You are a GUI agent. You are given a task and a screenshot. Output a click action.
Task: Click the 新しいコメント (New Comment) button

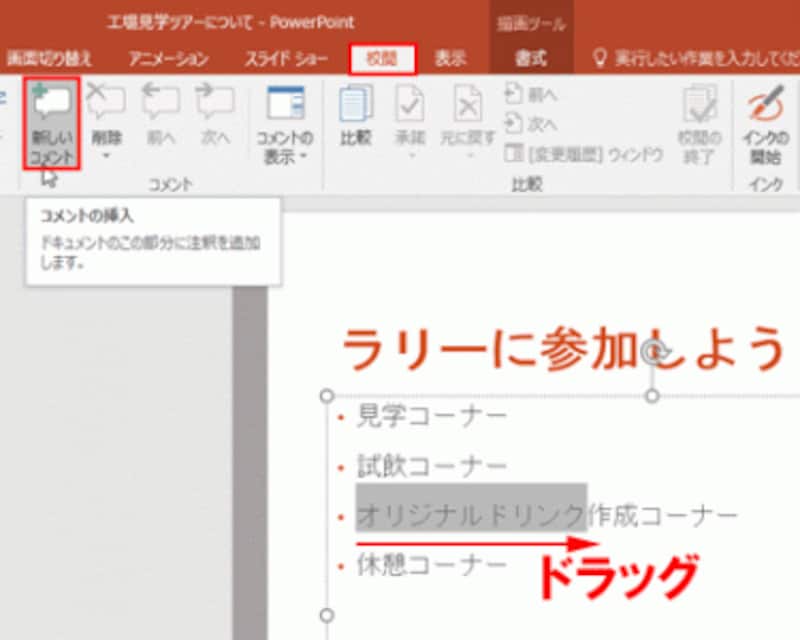pos(52,124)
